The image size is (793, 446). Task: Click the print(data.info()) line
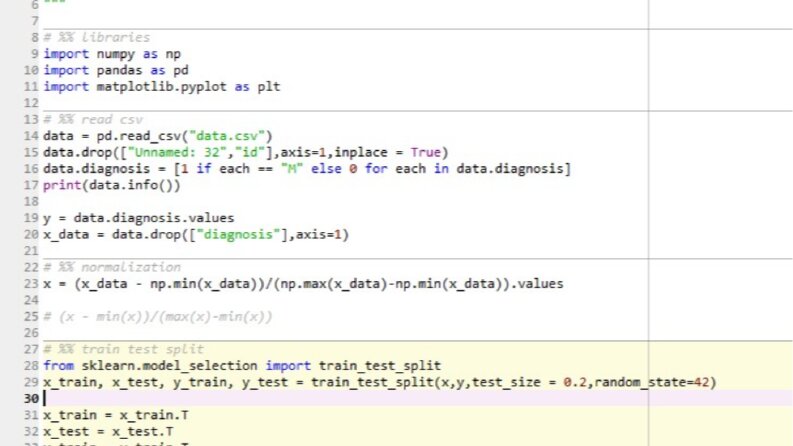pyautogui.click(x=112, y=185)
